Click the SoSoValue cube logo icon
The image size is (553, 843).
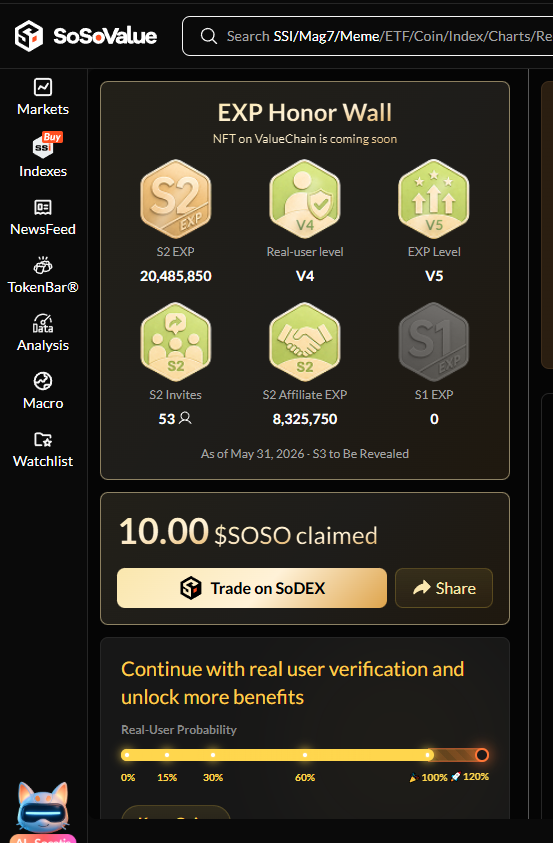tap(28, 36)
